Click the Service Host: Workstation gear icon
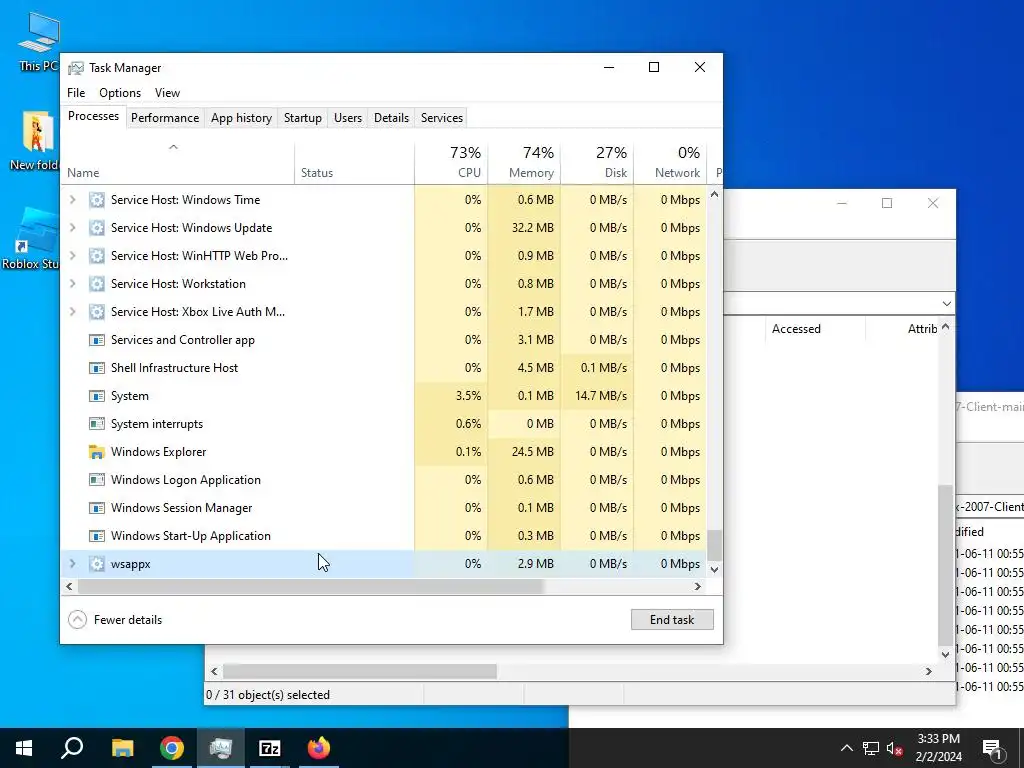This screenshot has height=768, width=1024. (97, 284)
